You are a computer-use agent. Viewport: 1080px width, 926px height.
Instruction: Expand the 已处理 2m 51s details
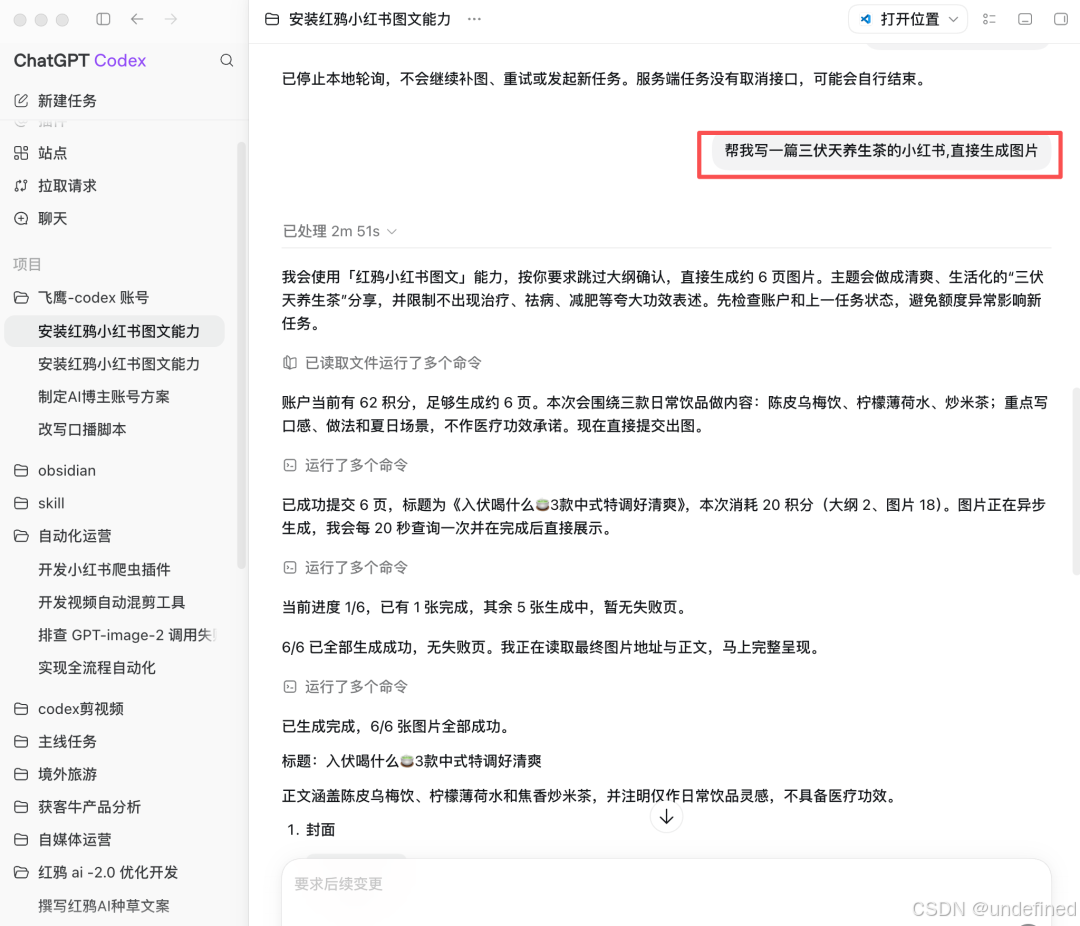[x=340, y=232]
